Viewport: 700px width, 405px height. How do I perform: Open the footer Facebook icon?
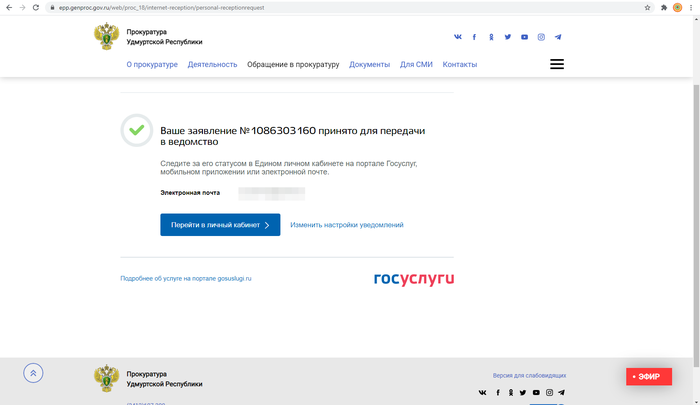pos(498,392)
